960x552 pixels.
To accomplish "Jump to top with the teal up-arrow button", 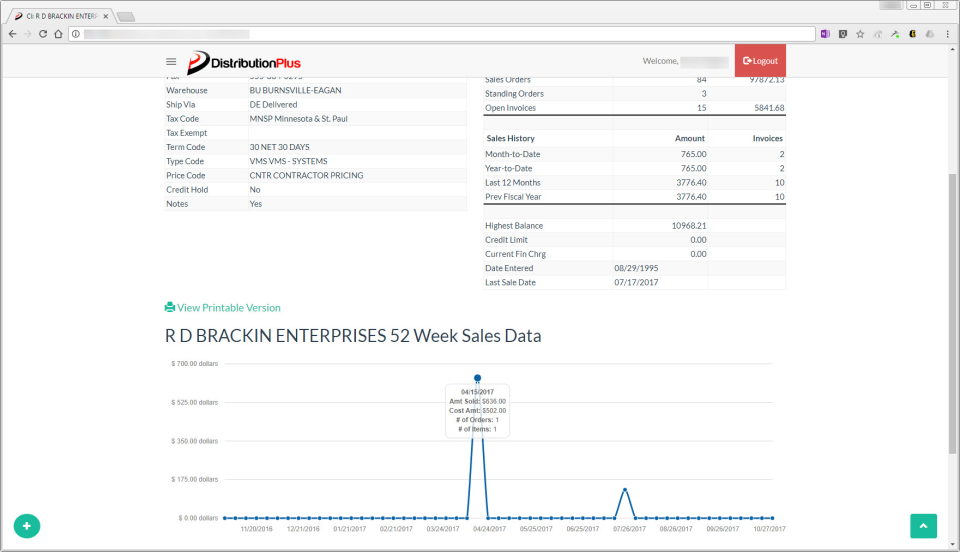I will pos(923,526).
